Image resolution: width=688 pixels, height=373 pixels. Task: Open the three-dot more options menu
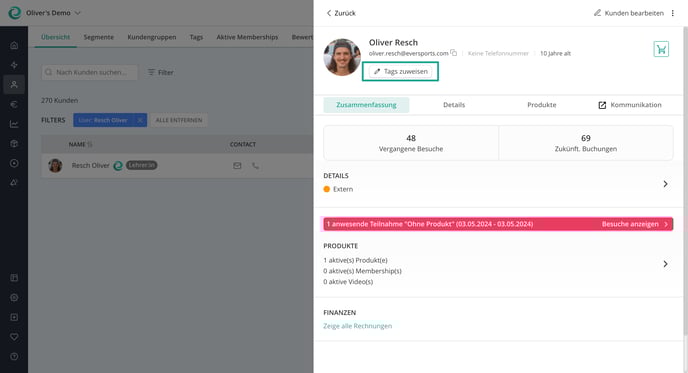coord(673,13)
